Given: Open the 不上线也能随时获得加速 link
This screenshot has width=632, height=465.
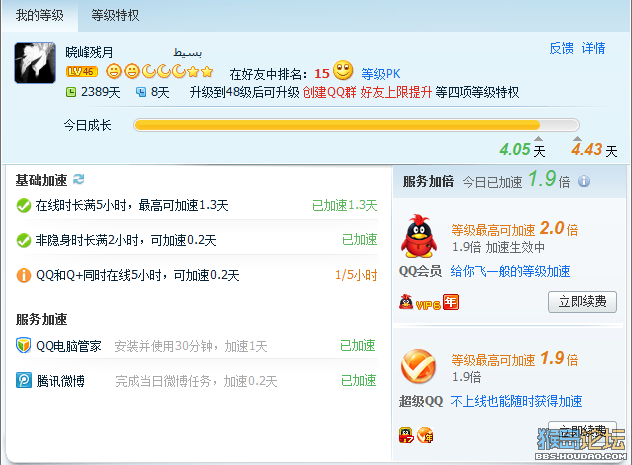Looking at the screenshot, I should (516, 401).
